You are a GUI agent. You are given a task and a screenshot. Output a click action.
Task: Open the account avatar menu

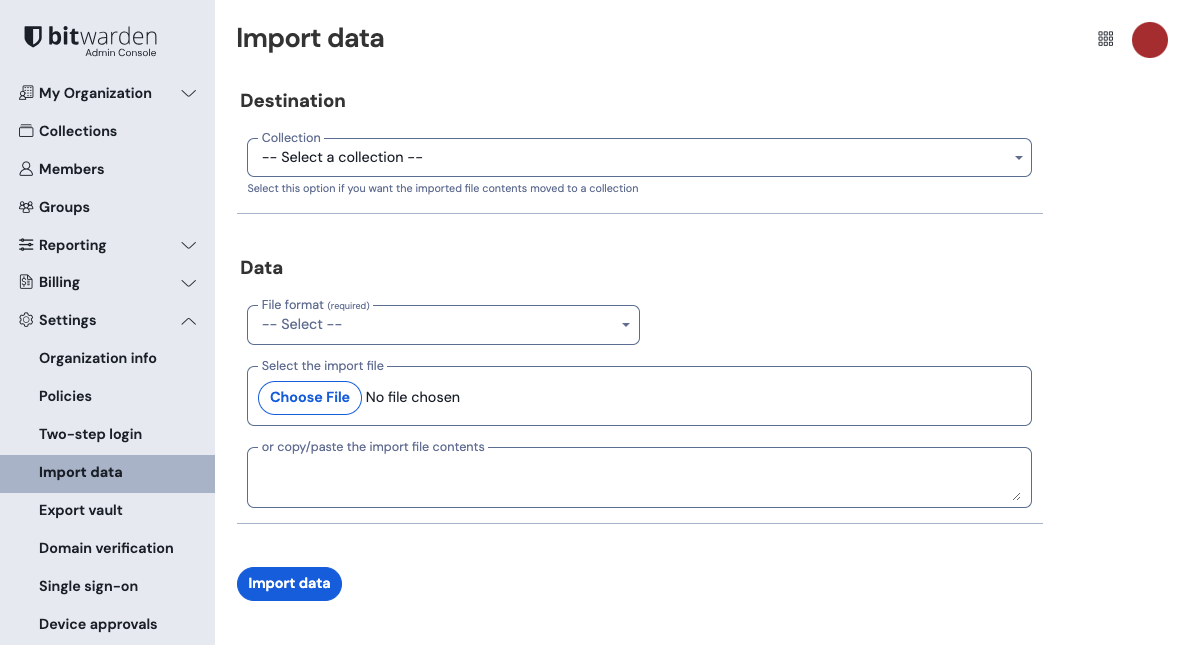click(1149, 40)
